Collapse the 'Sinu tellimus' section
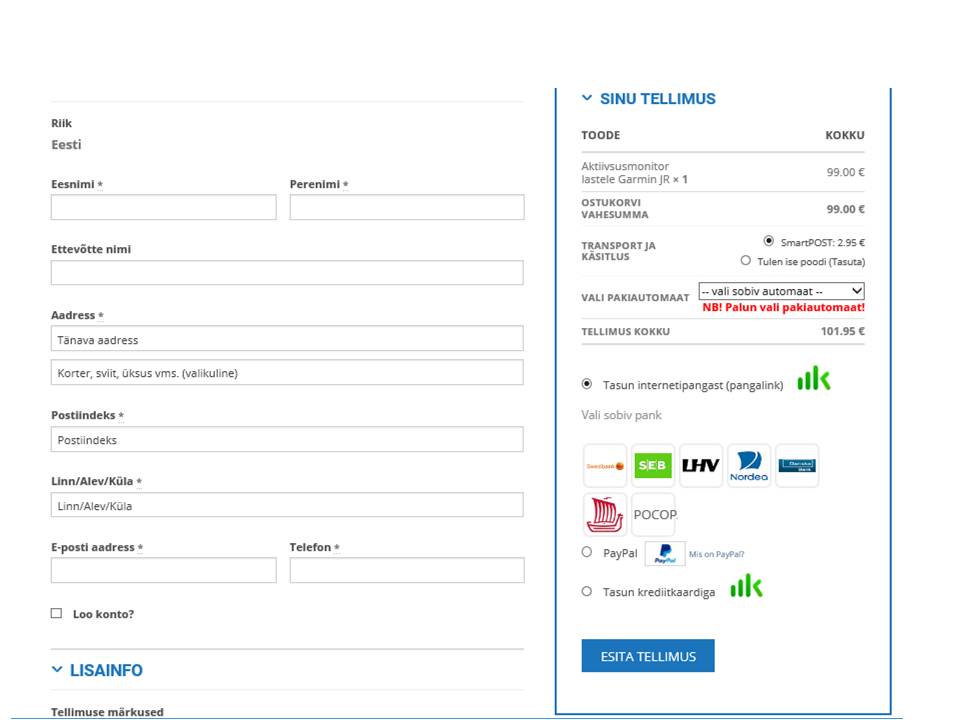The height and width of the screenshot is (720, 960). pos(587,99)
